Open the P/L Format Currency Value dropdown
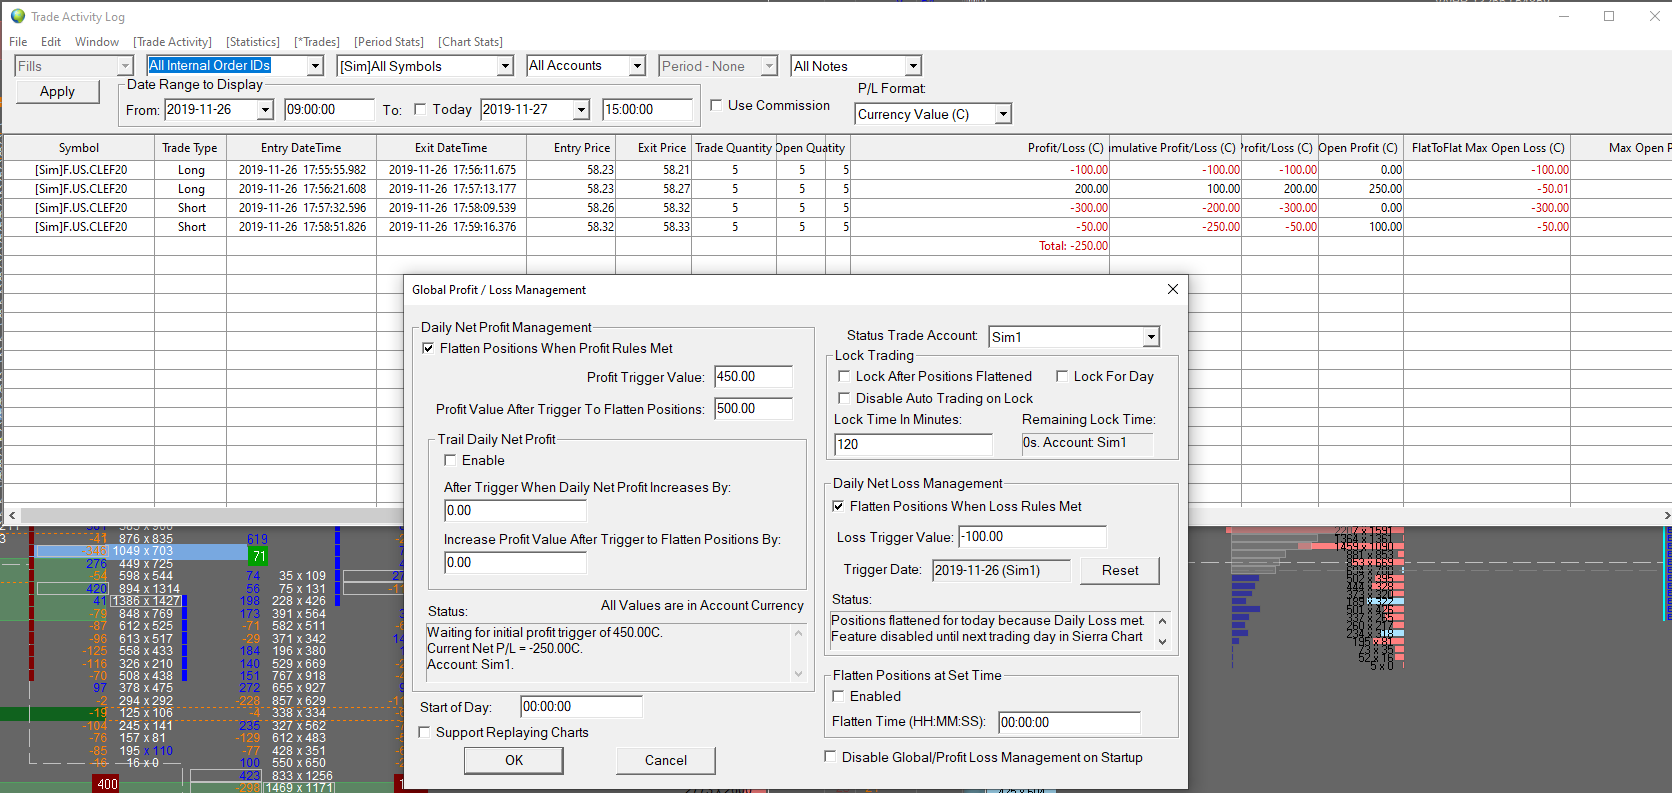 [1003, 114]
